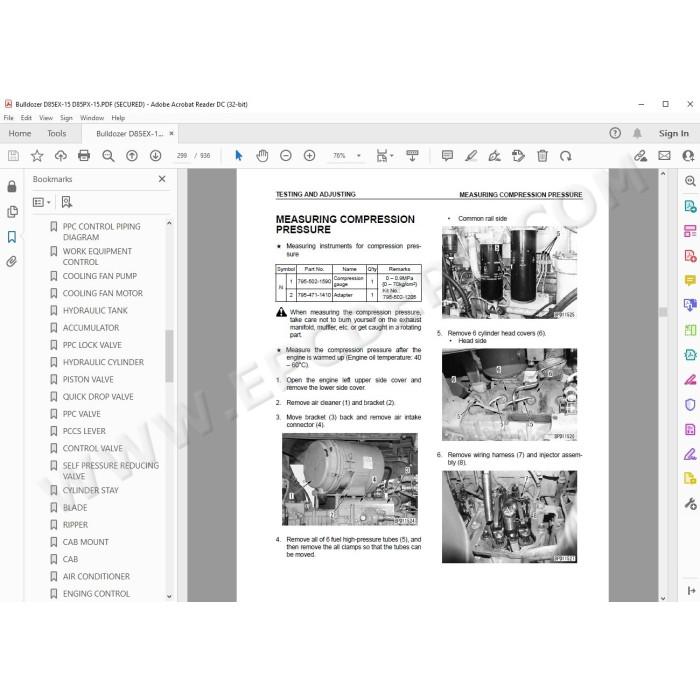Open bookmark options list dropdown

click(x=42, y=202)
